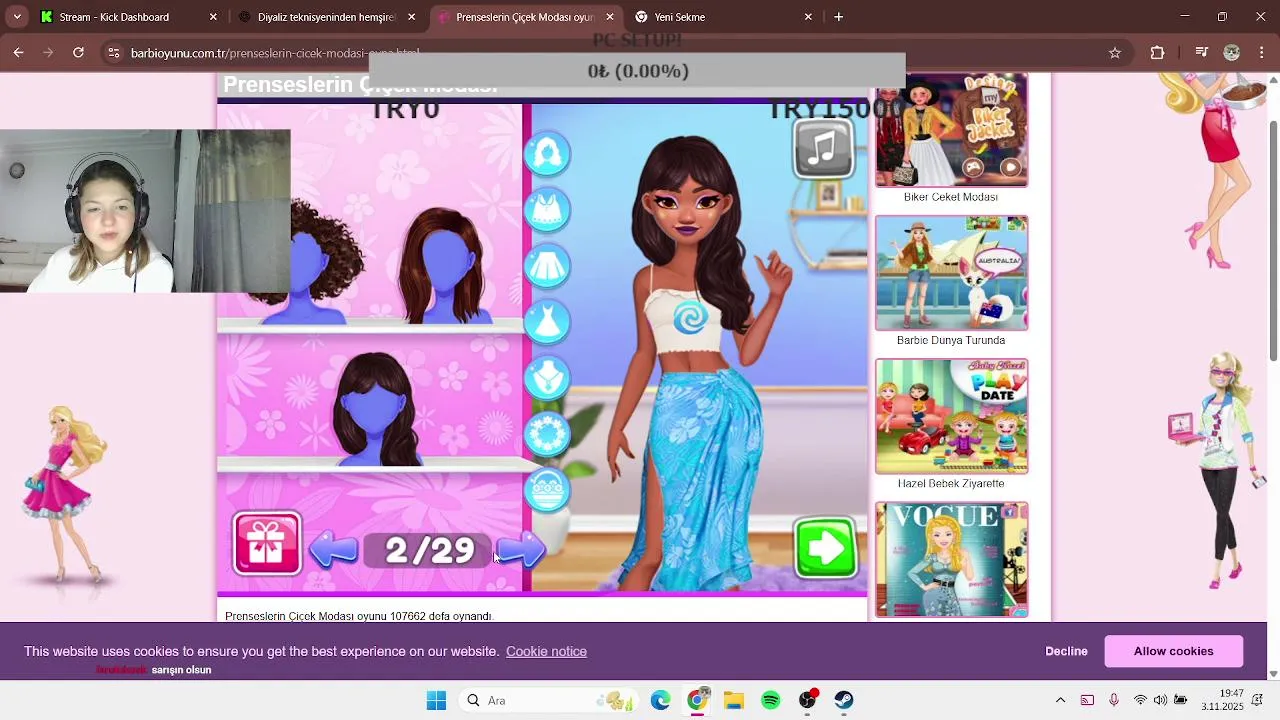
Task: Select the handbag category icon
Action: pyautogui.click(x=547, y=490)
